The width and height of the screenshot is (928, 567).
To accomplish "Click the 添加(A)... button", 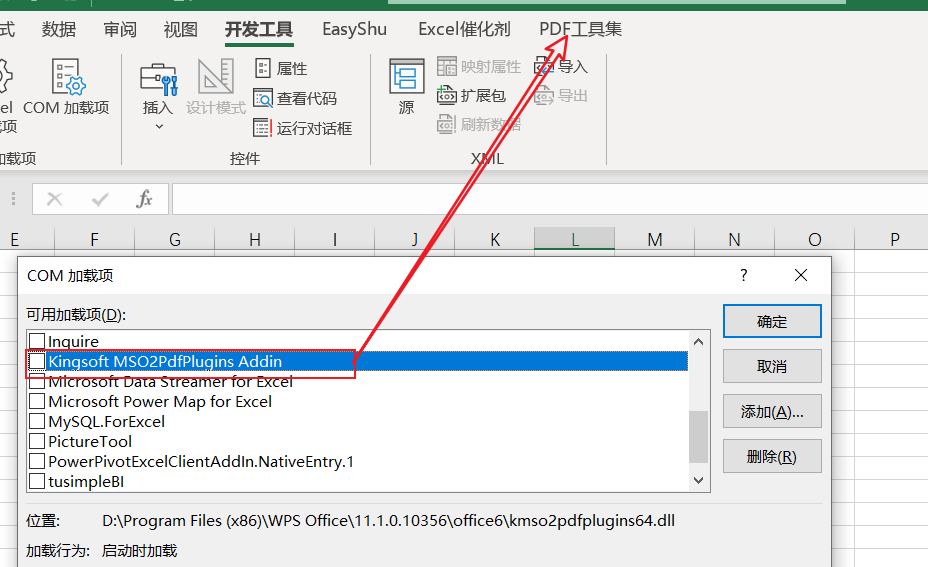I will click(x=772, y=411).
